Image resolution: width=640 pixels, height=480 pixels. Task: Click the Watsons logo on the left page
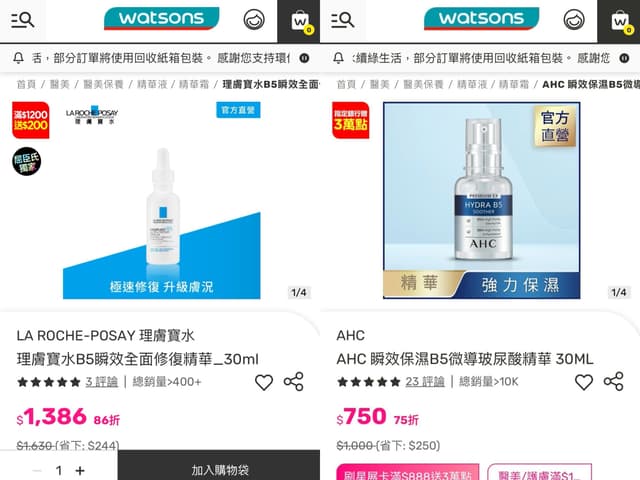pyautogui.click(x=162, y=18)
